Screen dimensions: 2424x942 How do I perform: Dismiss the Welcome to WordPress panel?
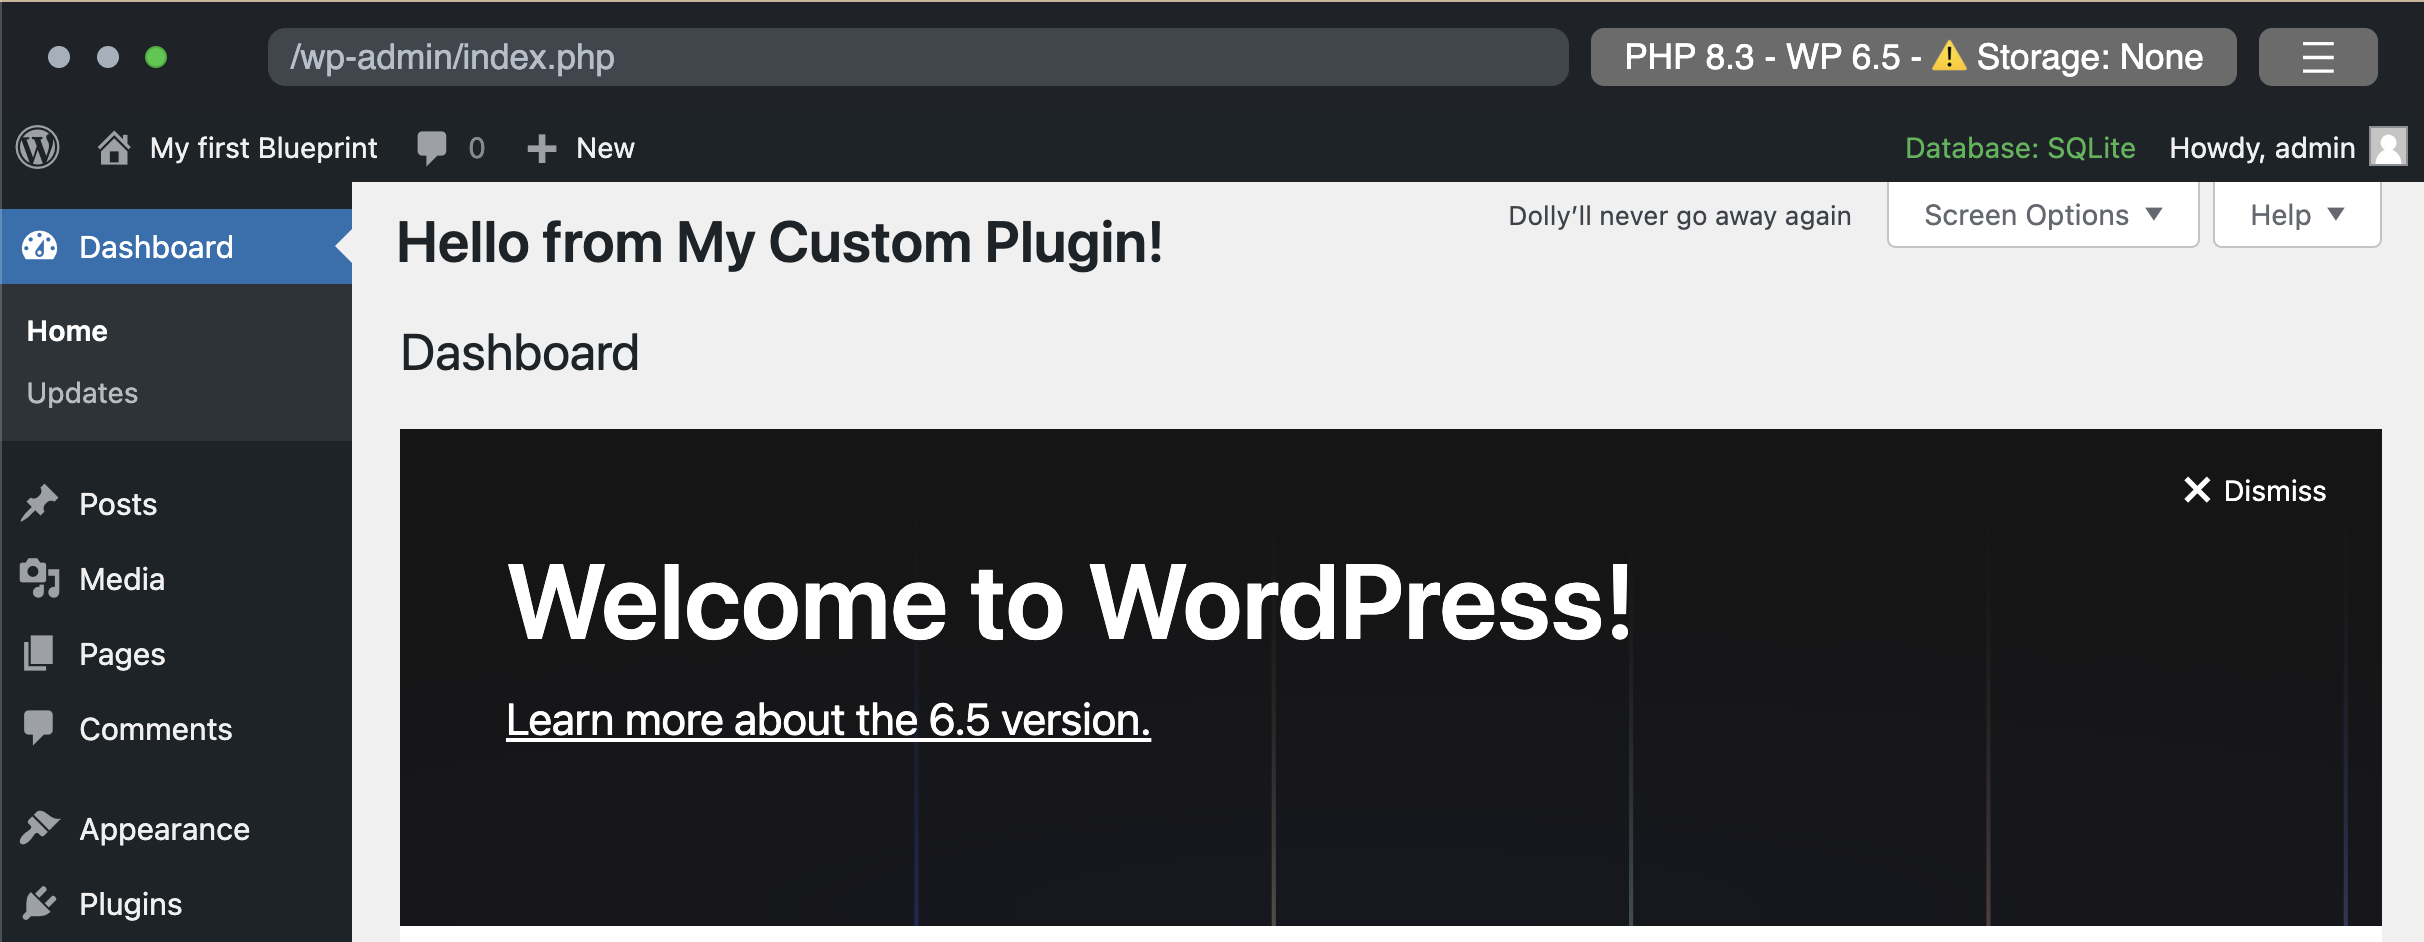[2255, 490]
